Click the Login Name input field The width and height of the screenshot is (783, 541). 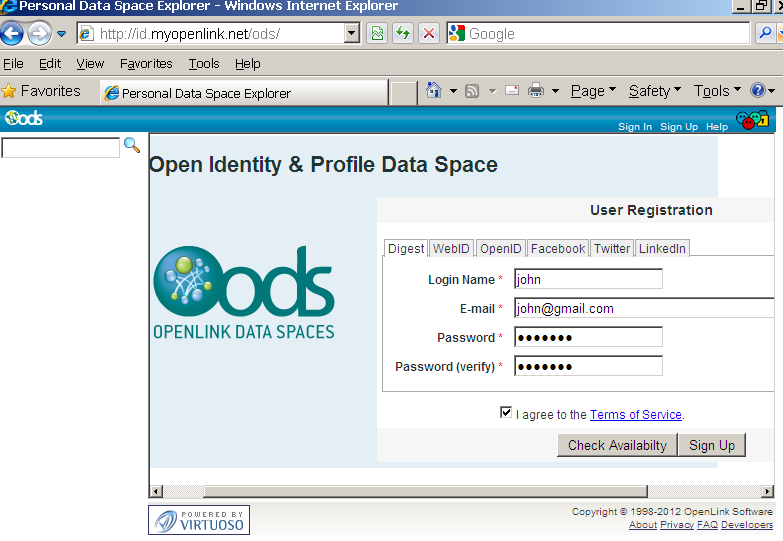pyautogui.click(x=588, y=280)
